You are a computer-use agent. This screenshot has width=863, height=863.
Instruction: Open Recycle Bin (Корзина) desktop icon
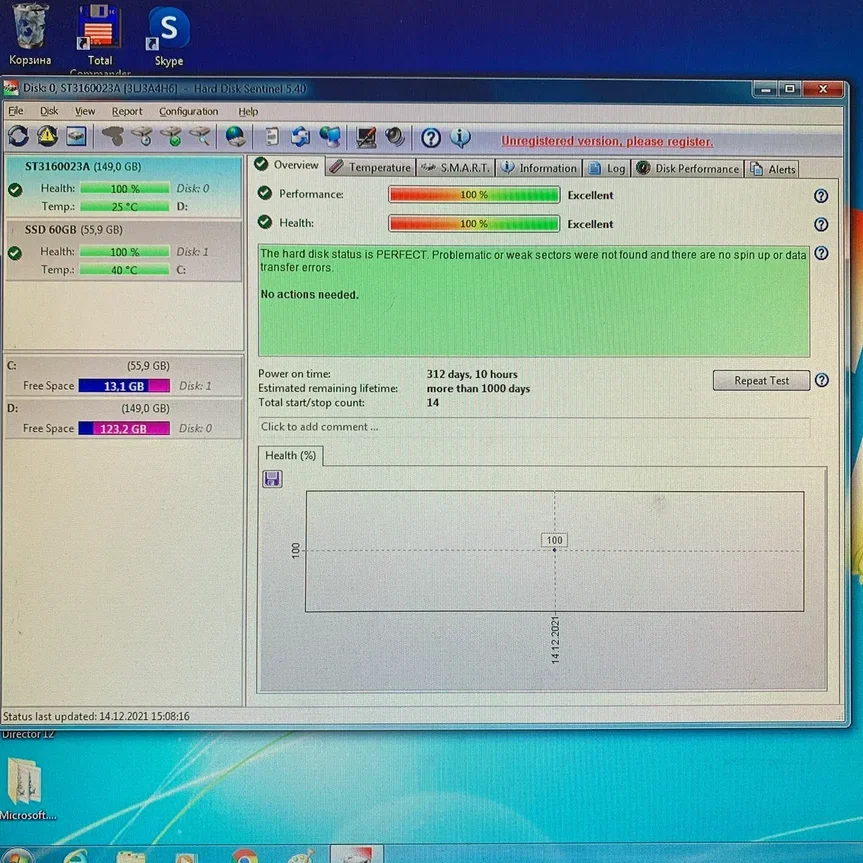[x=30, y=34]
